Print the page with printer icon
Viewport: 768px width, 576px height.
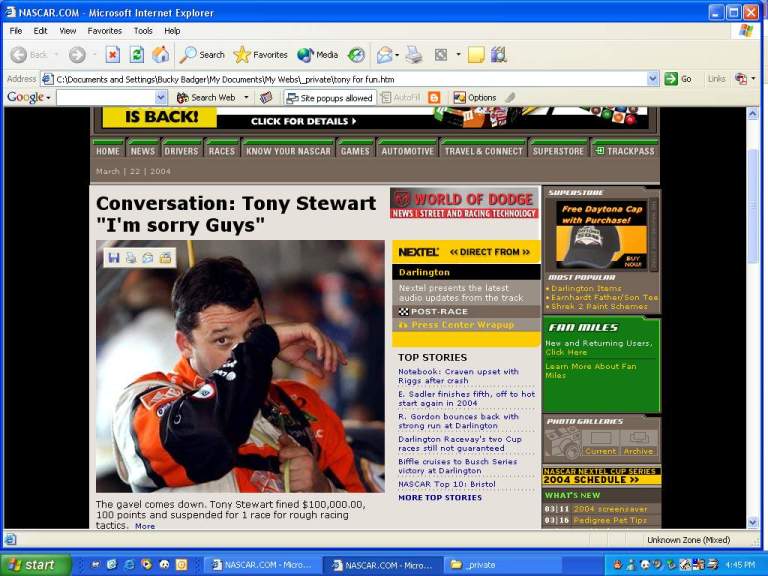(414, 55)
